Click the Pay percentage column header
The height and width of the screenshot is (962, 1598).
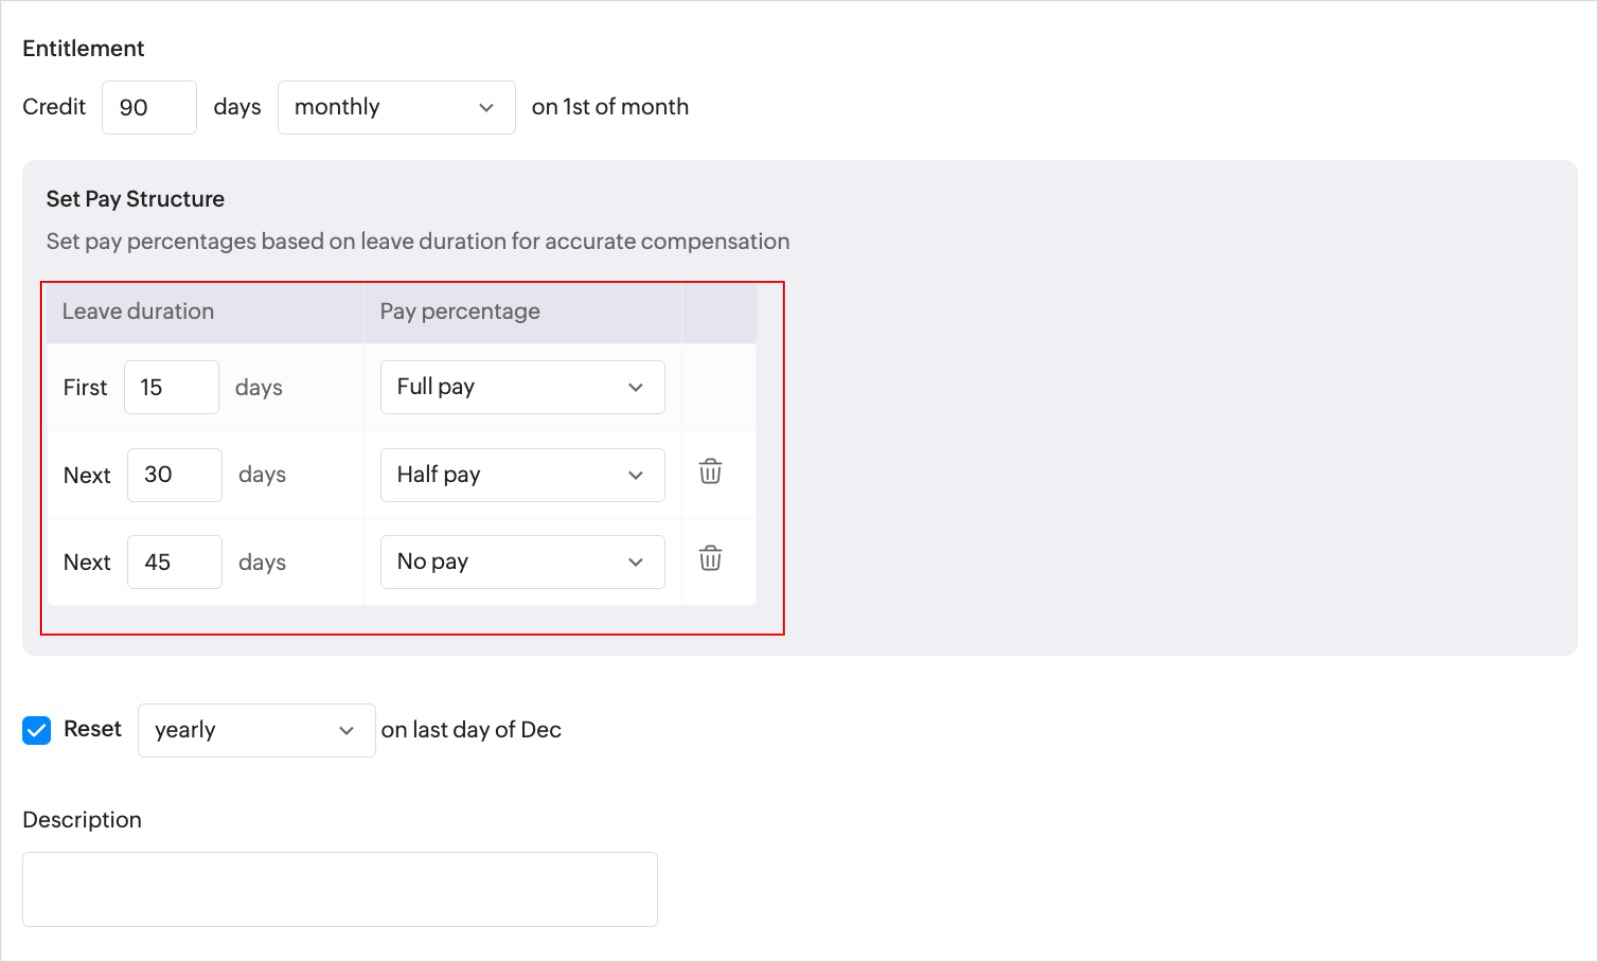[460, 312]
